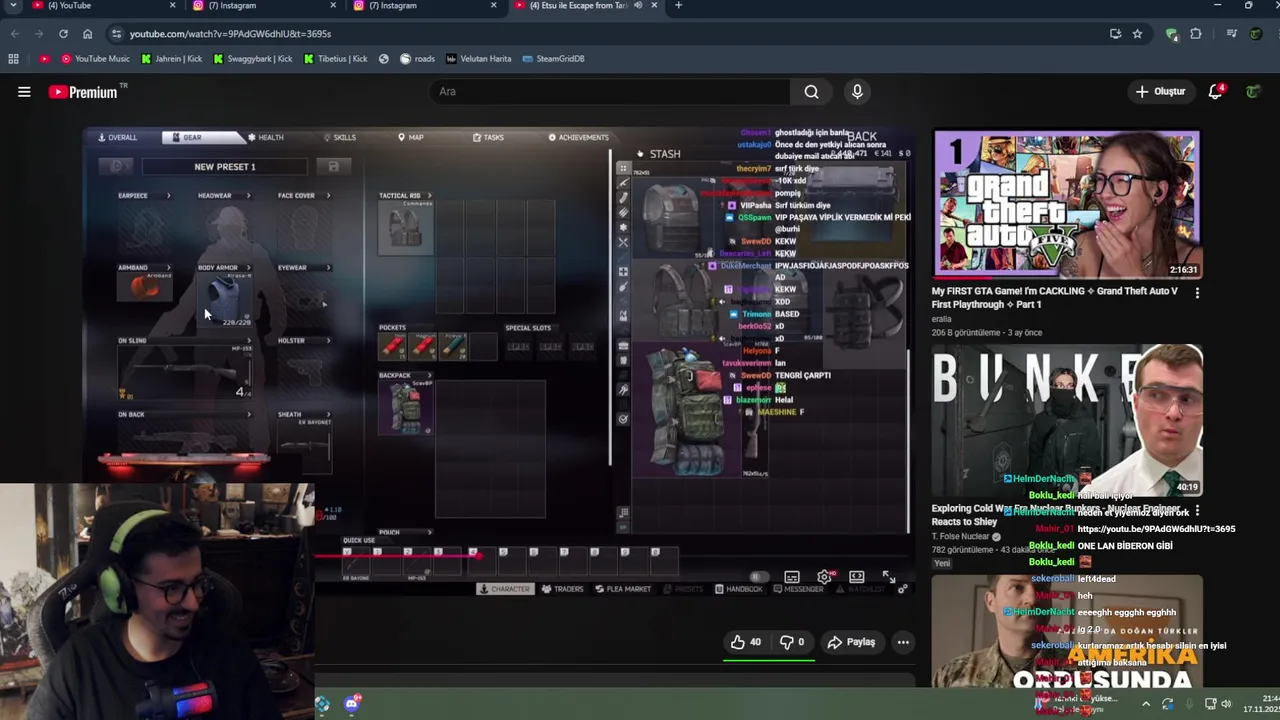Expand the EARPIECE slot arrow
The image size is (1280, 720).
tap(168, 196)
